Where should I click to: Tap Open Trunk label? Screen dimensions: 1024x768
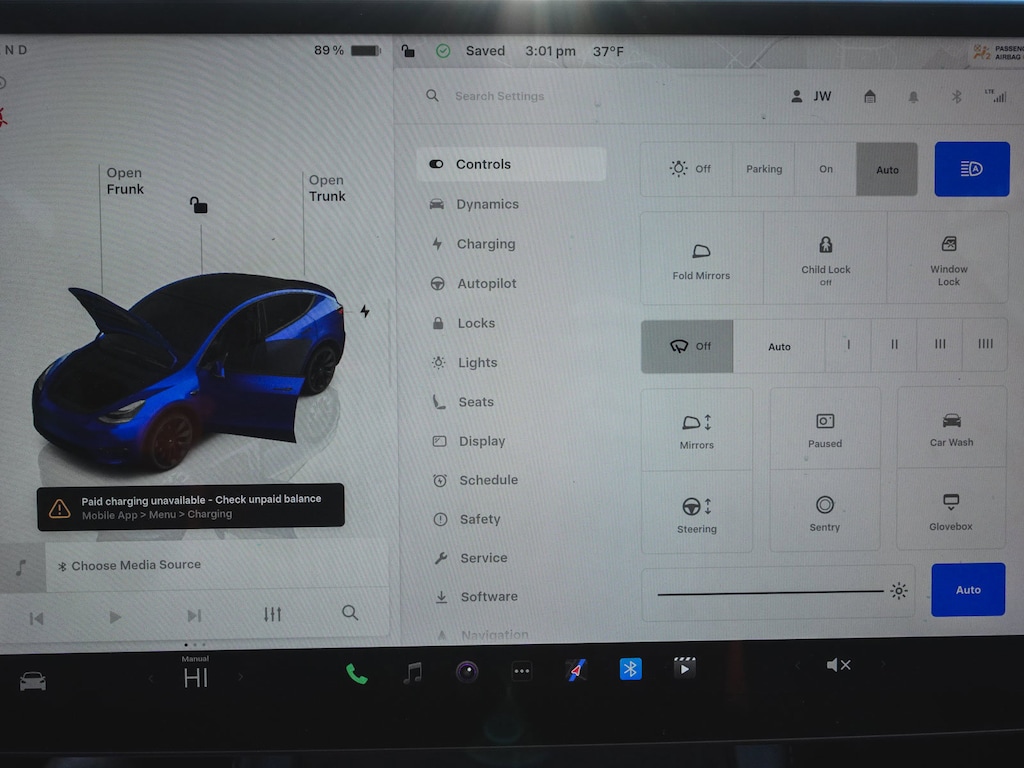[x=326, y=188]
